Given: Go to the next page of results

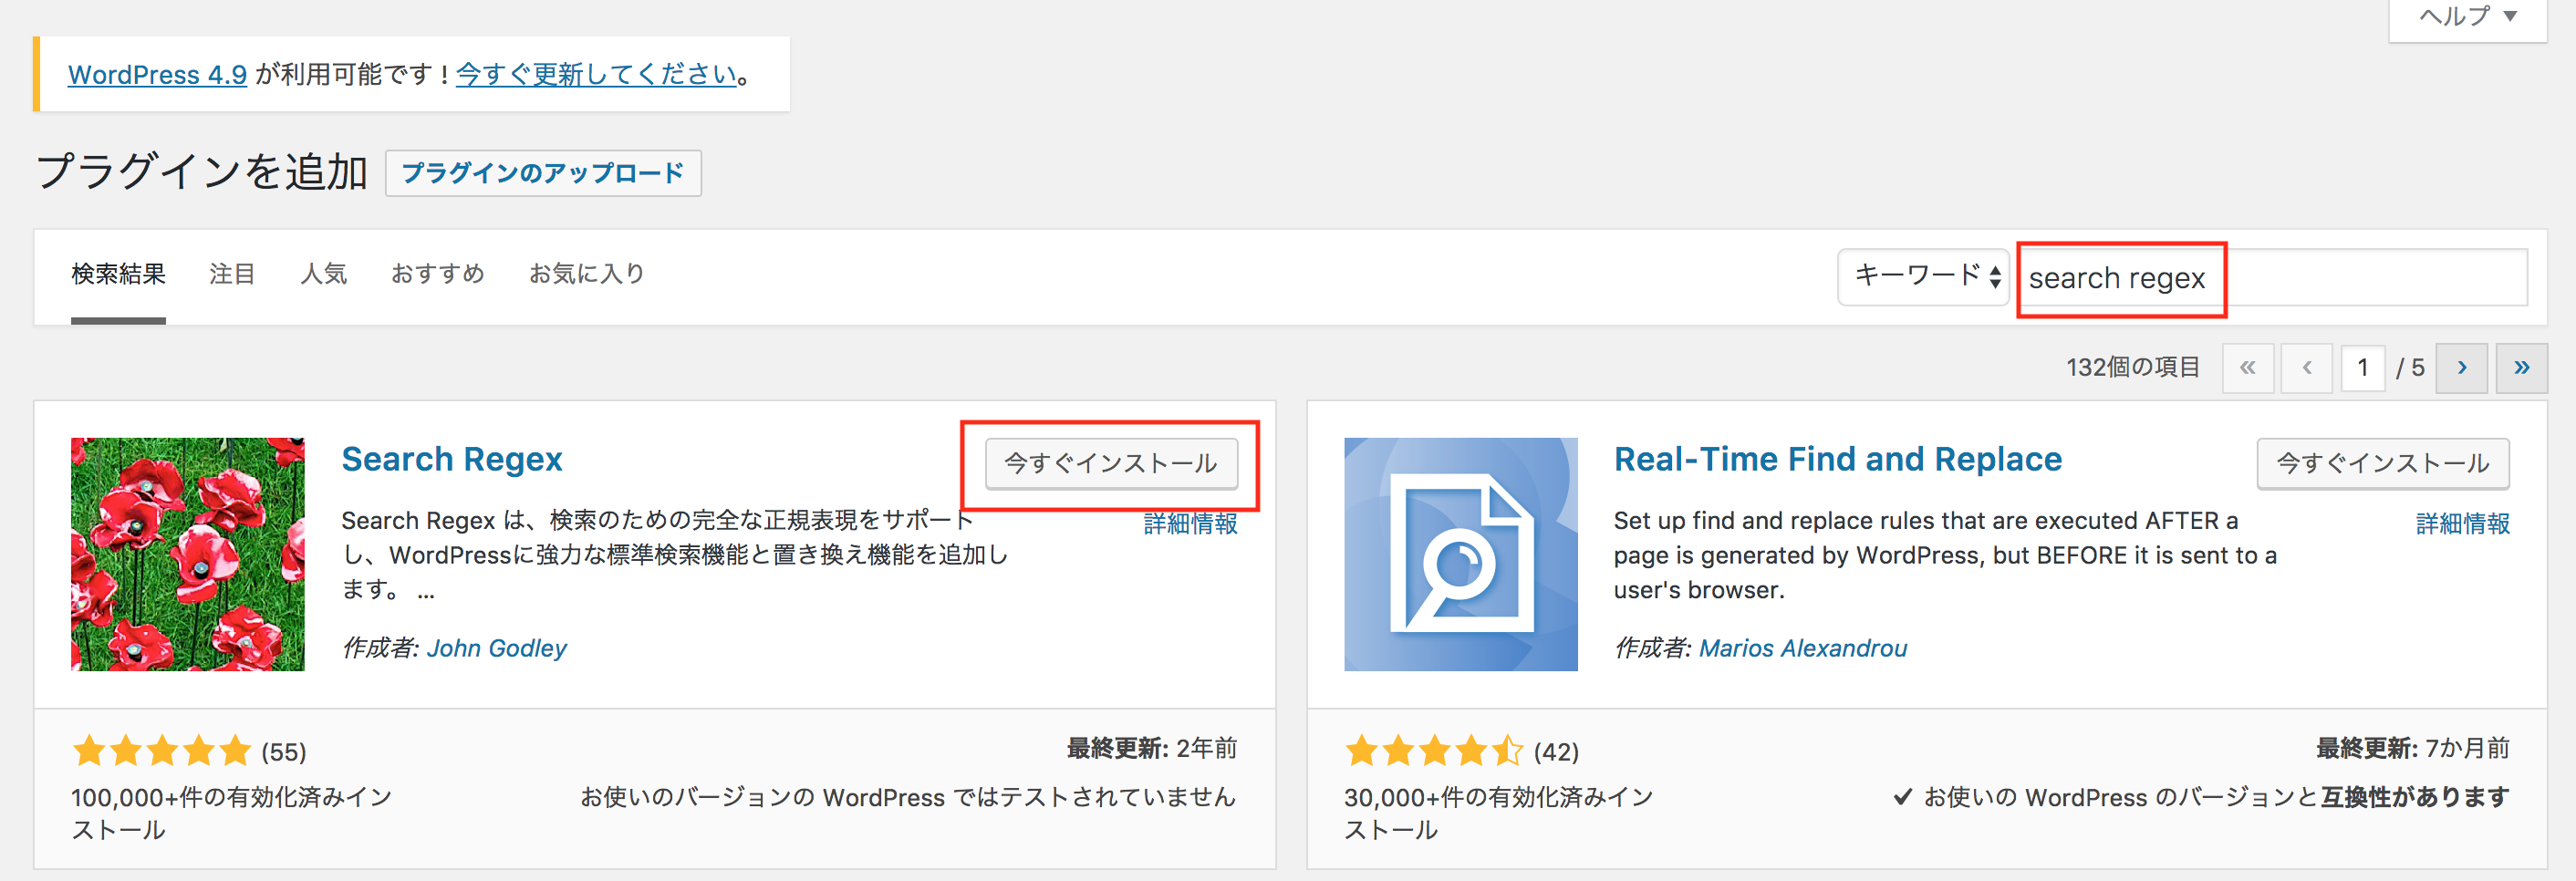Looking at the screenshot, I should [x=2461, y=367].
